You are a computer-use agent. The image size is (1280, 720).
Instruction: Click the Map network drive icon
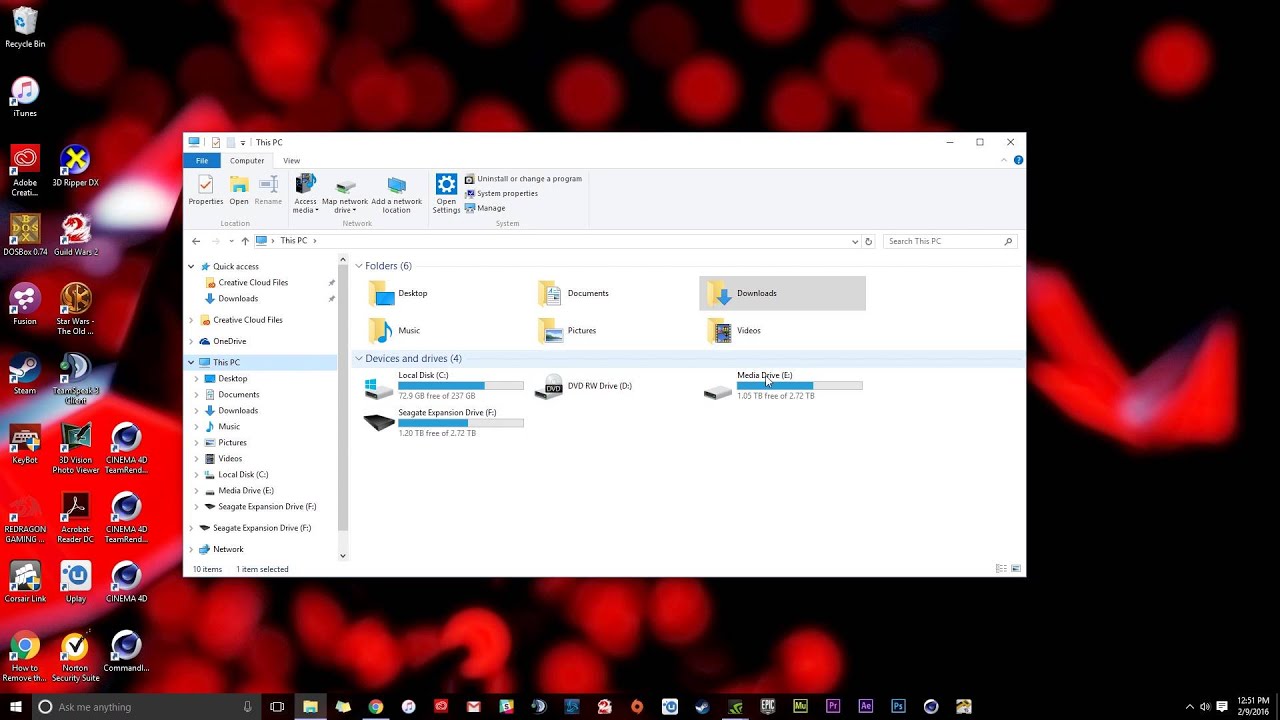(x=345, y=185)
